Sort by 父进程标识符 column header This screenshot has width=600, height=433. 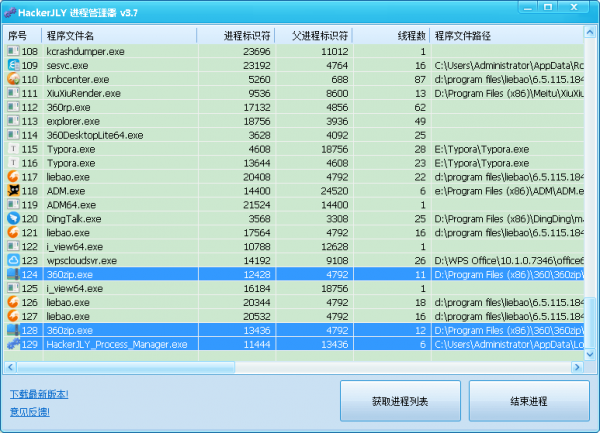pos(314,36)
